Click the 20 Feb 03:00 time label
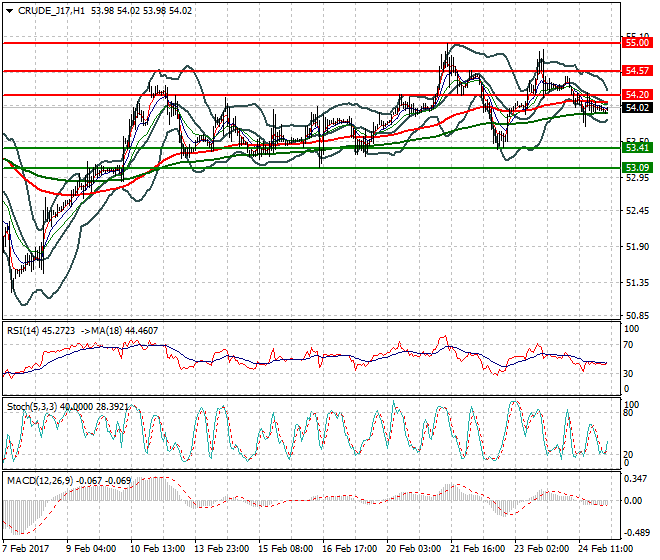The image size is (660, 560). (414, 549)
